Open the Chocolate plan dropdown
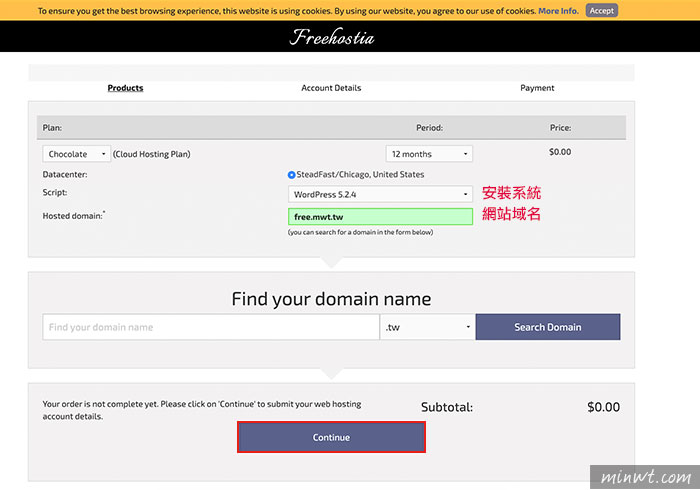 click(76, 154)
